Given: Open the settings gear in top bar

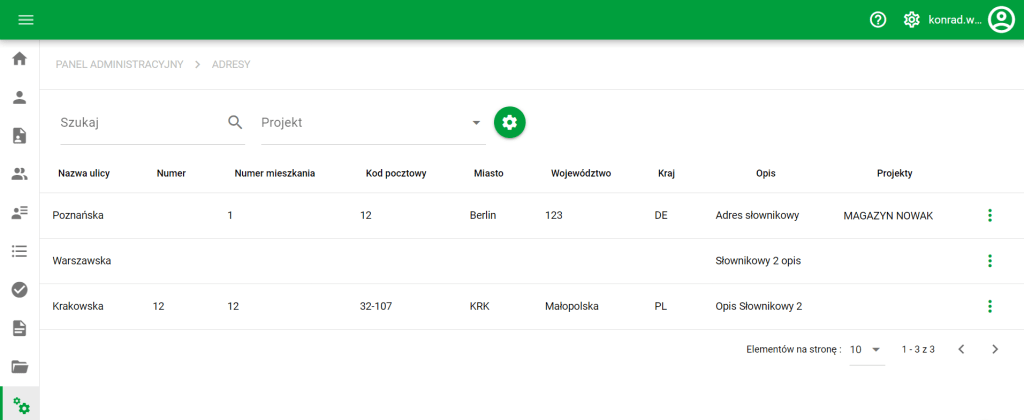Looking at the screenshot, I should (x=911, y=20).
